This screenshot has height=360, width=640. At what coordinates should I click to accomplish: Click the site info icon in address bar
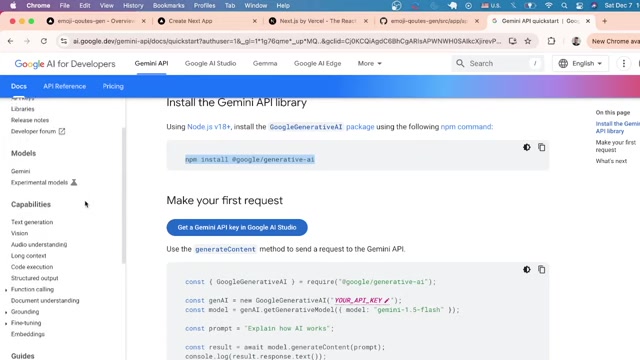coord(64,41)
